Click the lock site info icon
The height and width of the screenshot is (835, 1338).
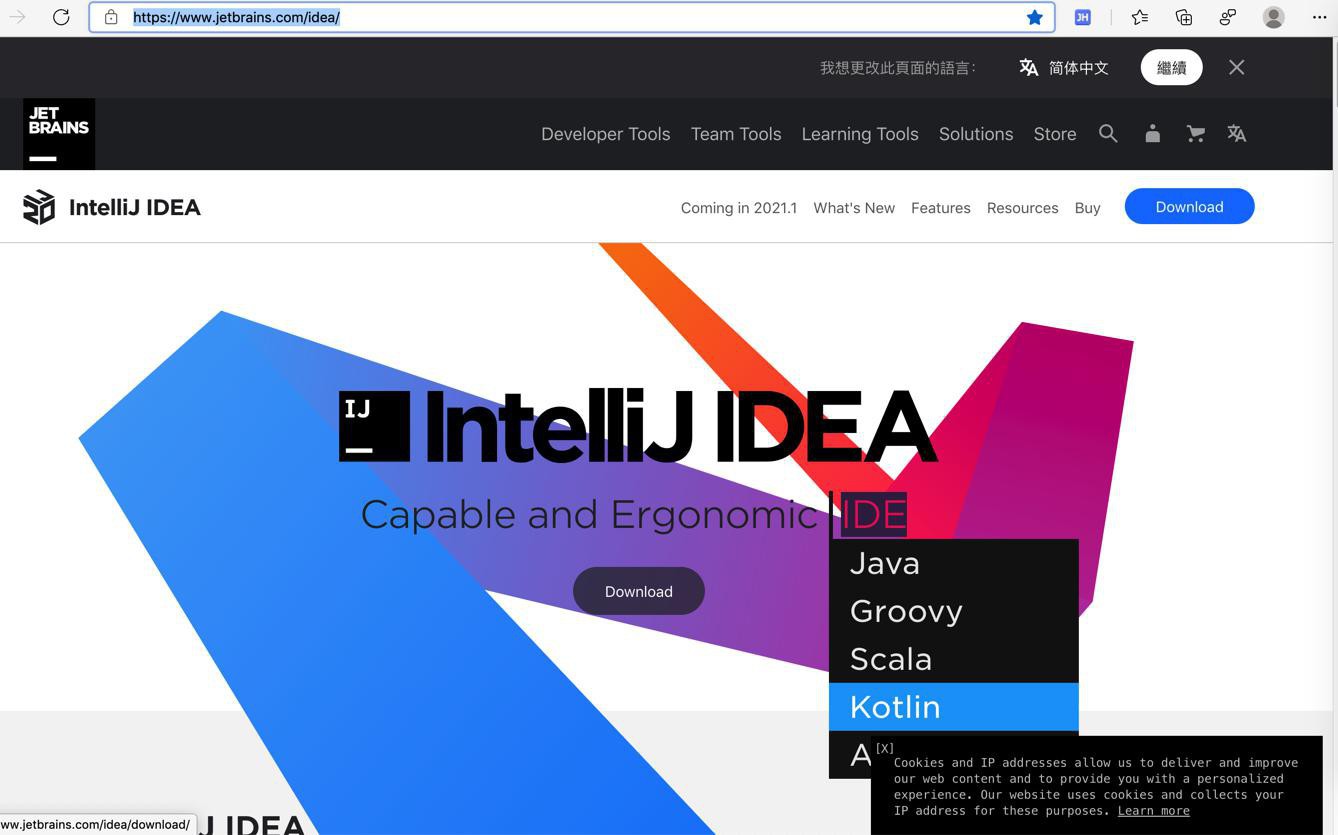pos(111,17)
